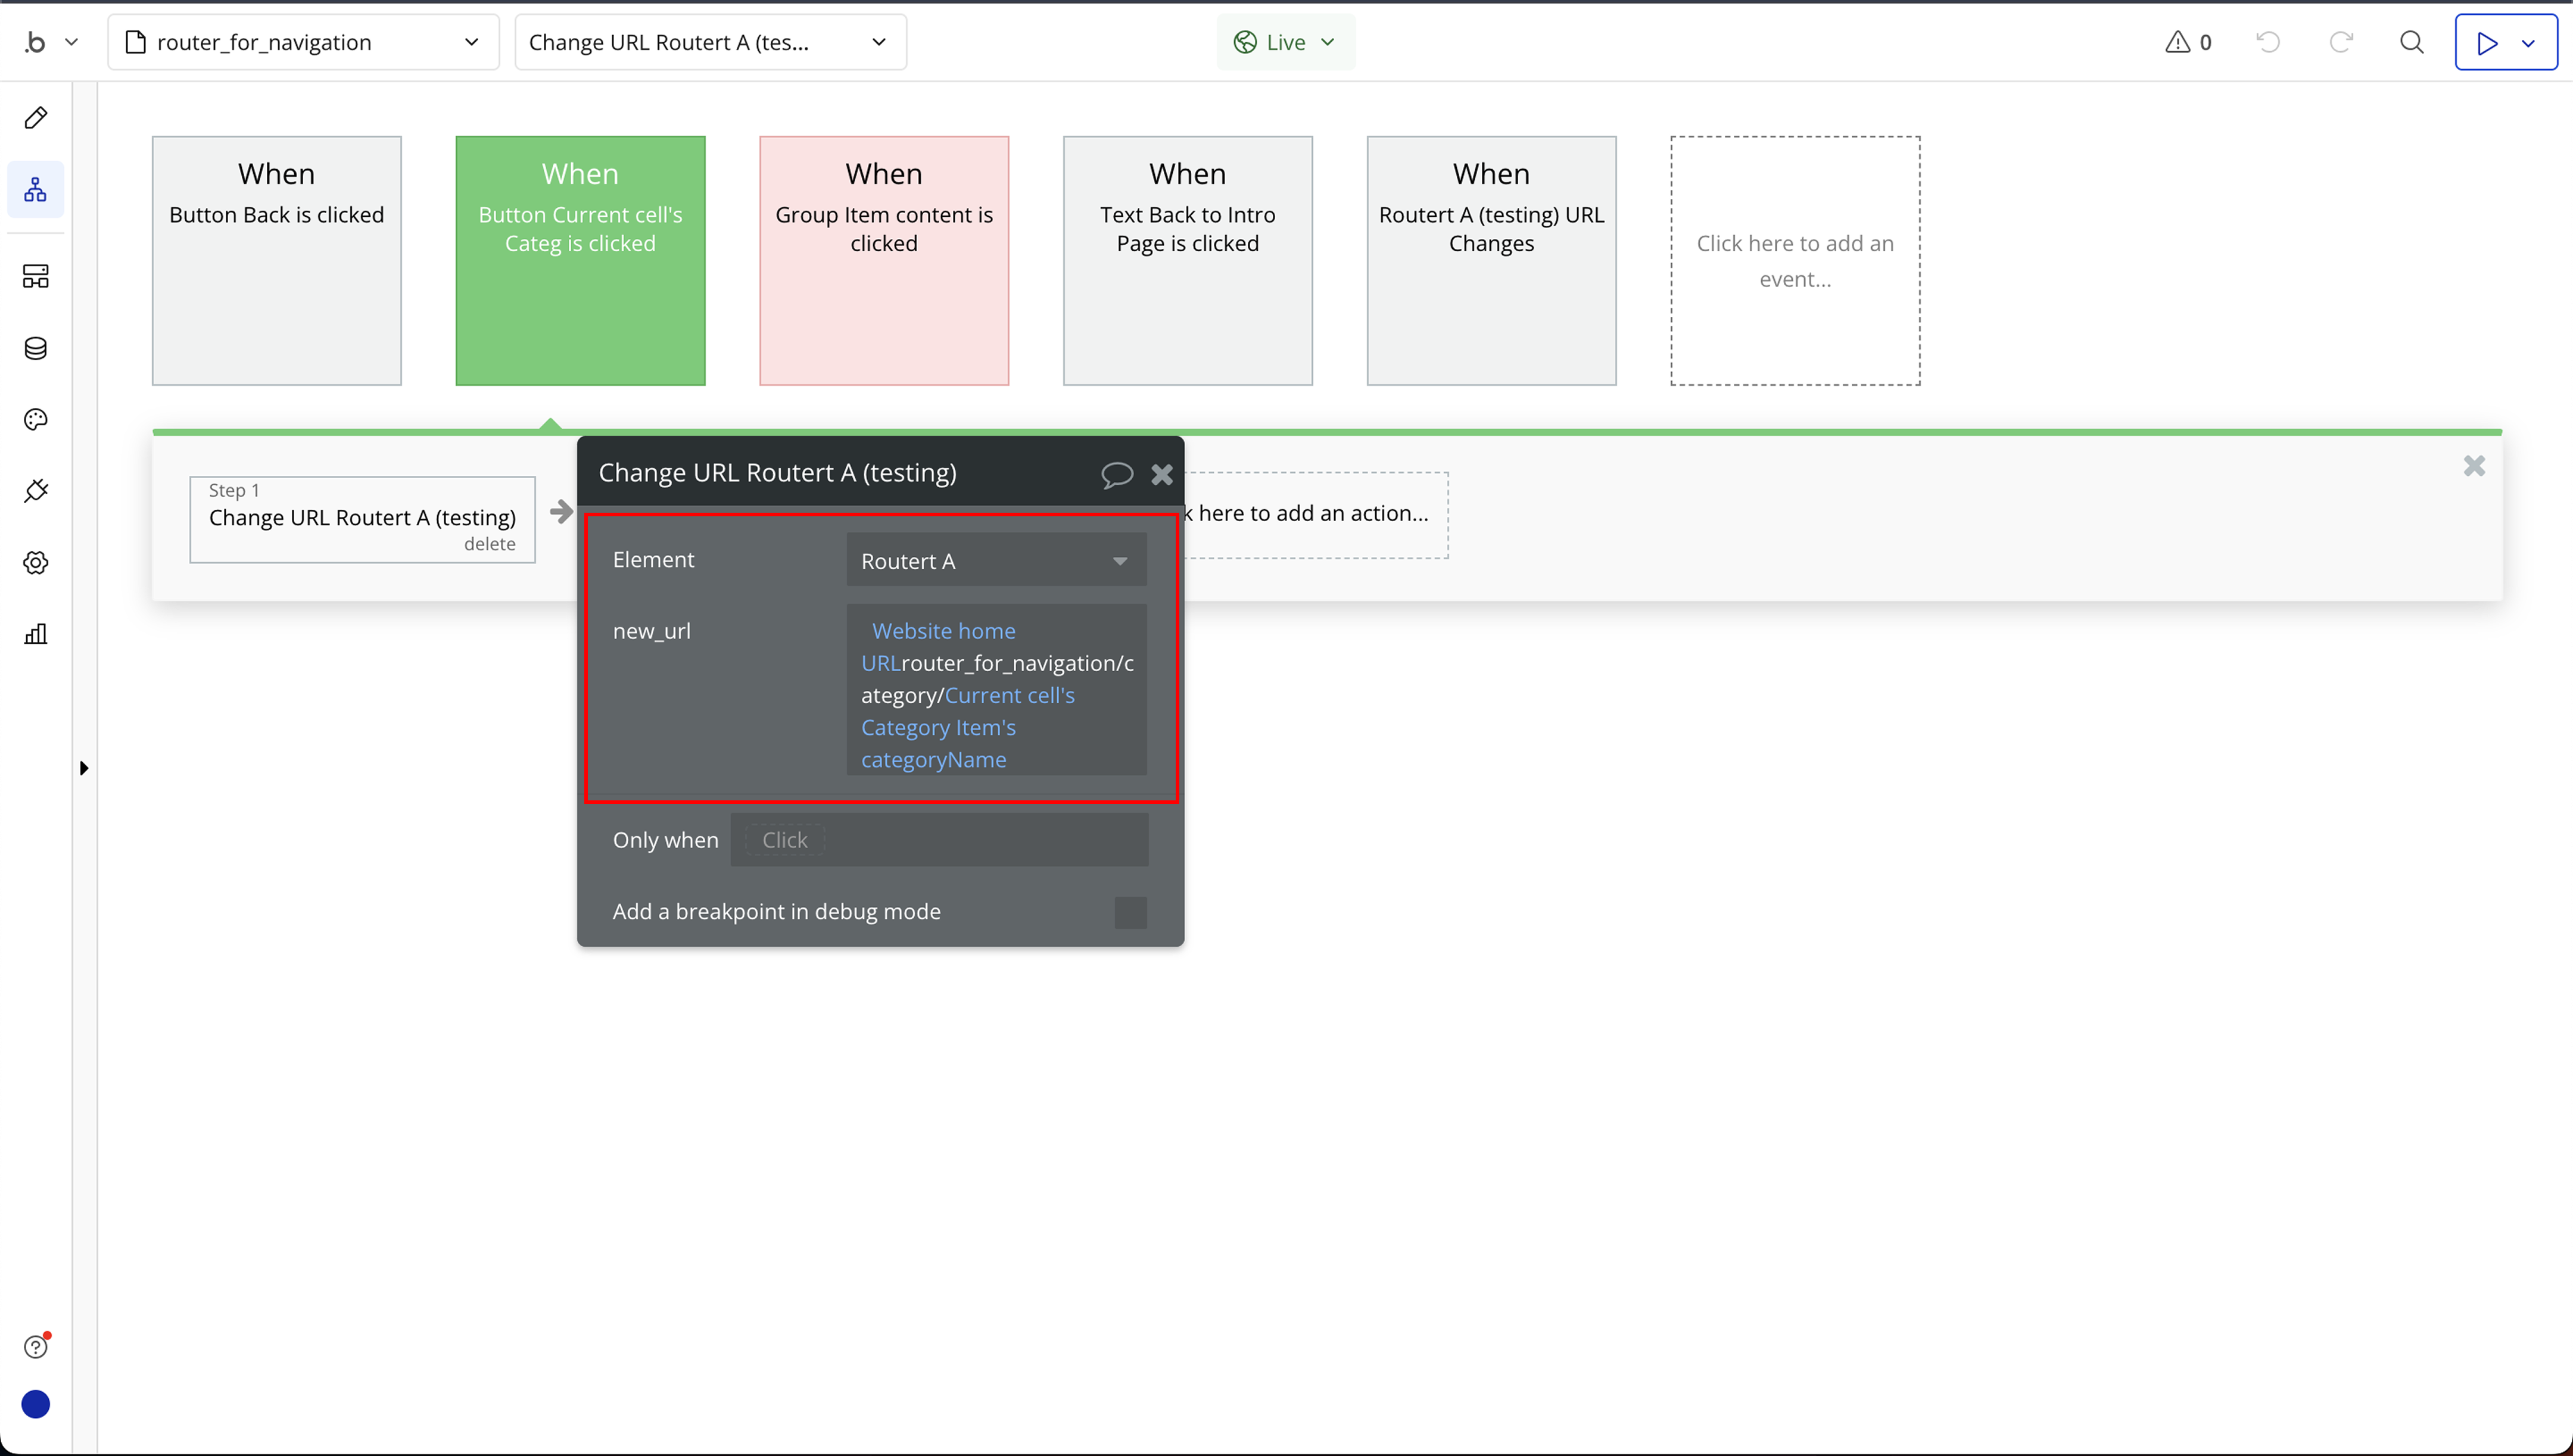Delete Step 1 action
Image resolution: width=2573 pixels, height=1456 pixels.
pos(489,544)
